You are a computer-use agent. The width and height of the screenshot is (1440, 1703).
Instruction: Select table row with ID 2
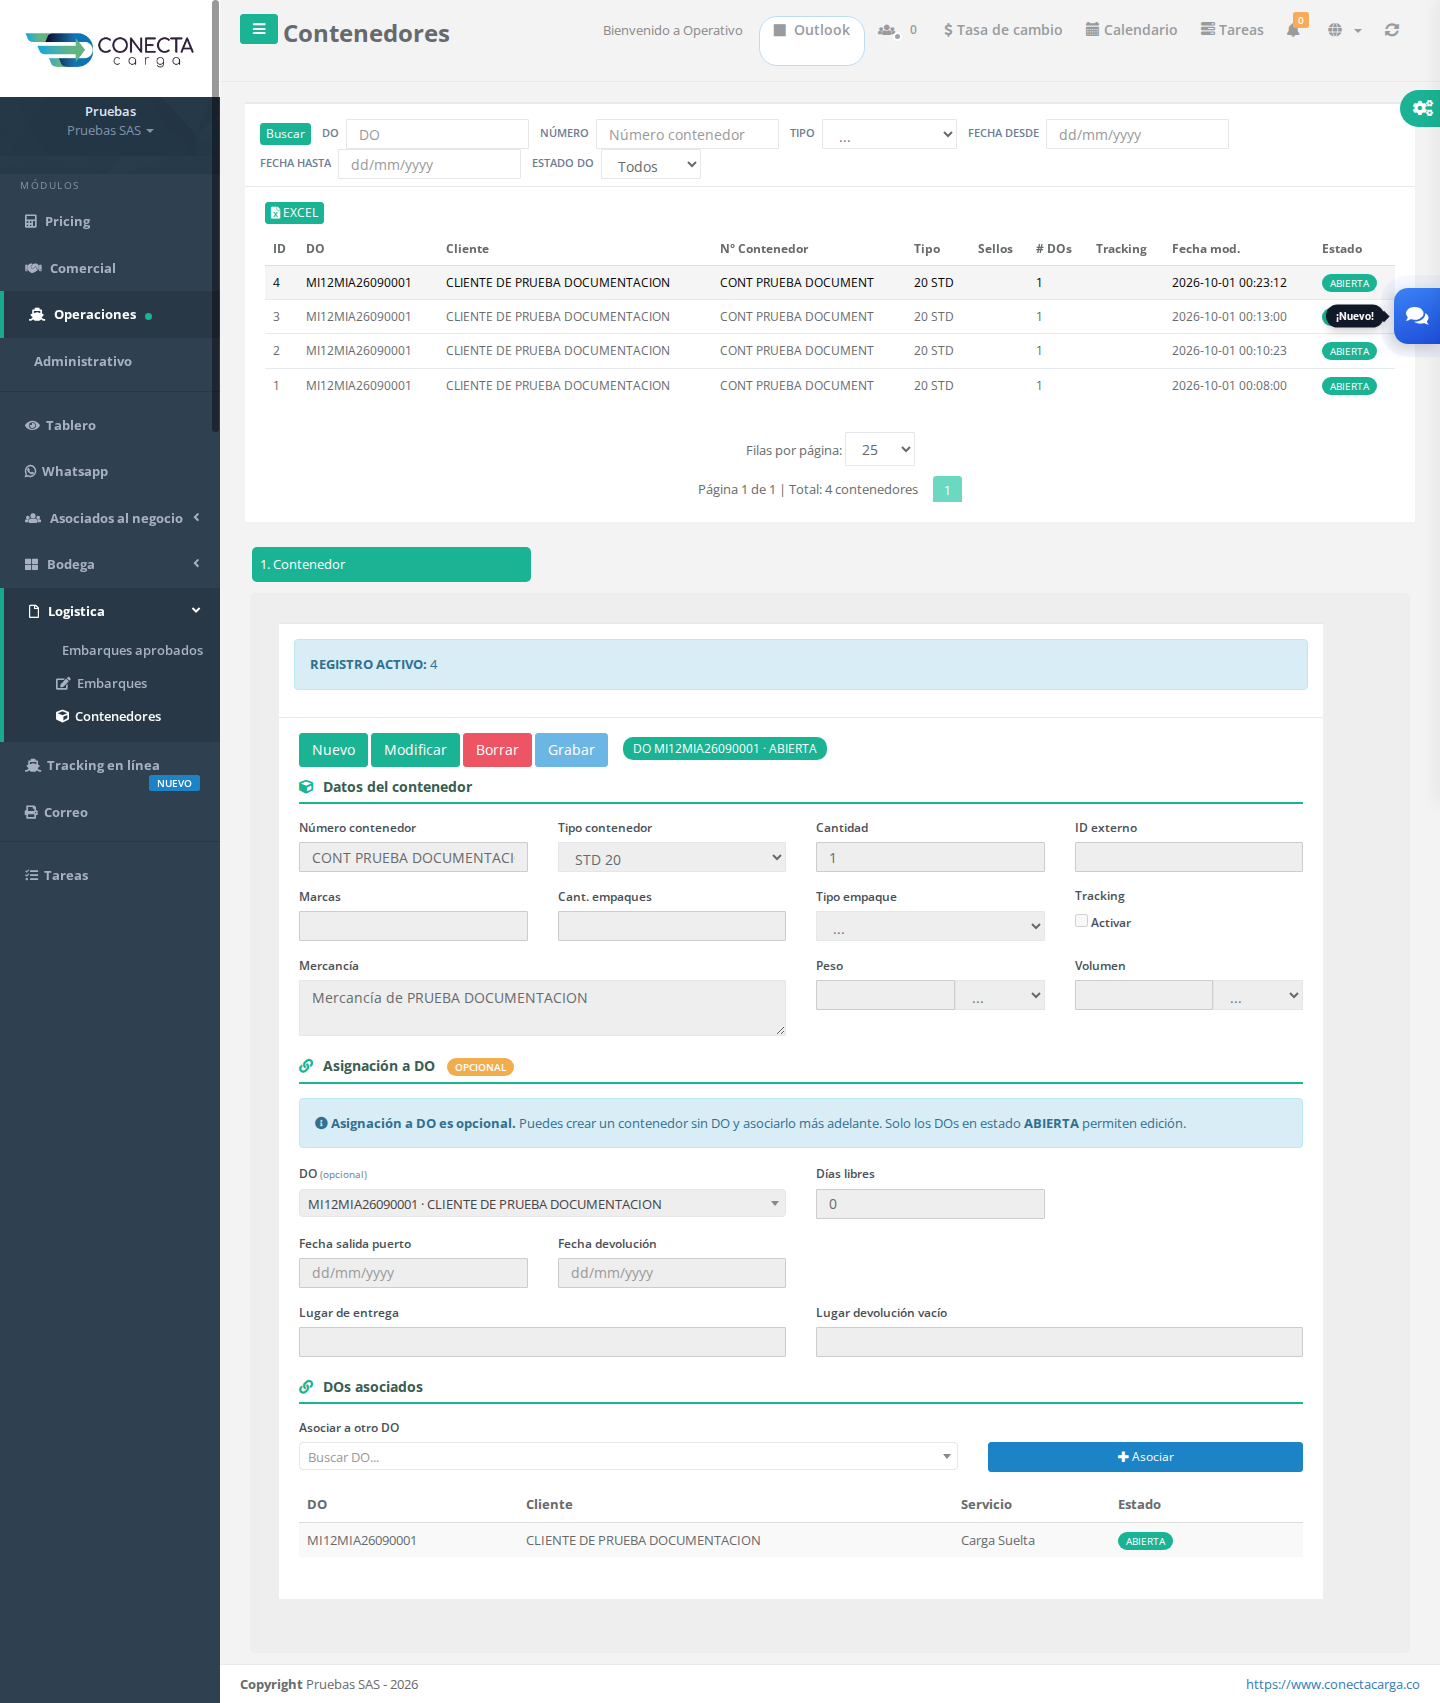pos(830,351)
